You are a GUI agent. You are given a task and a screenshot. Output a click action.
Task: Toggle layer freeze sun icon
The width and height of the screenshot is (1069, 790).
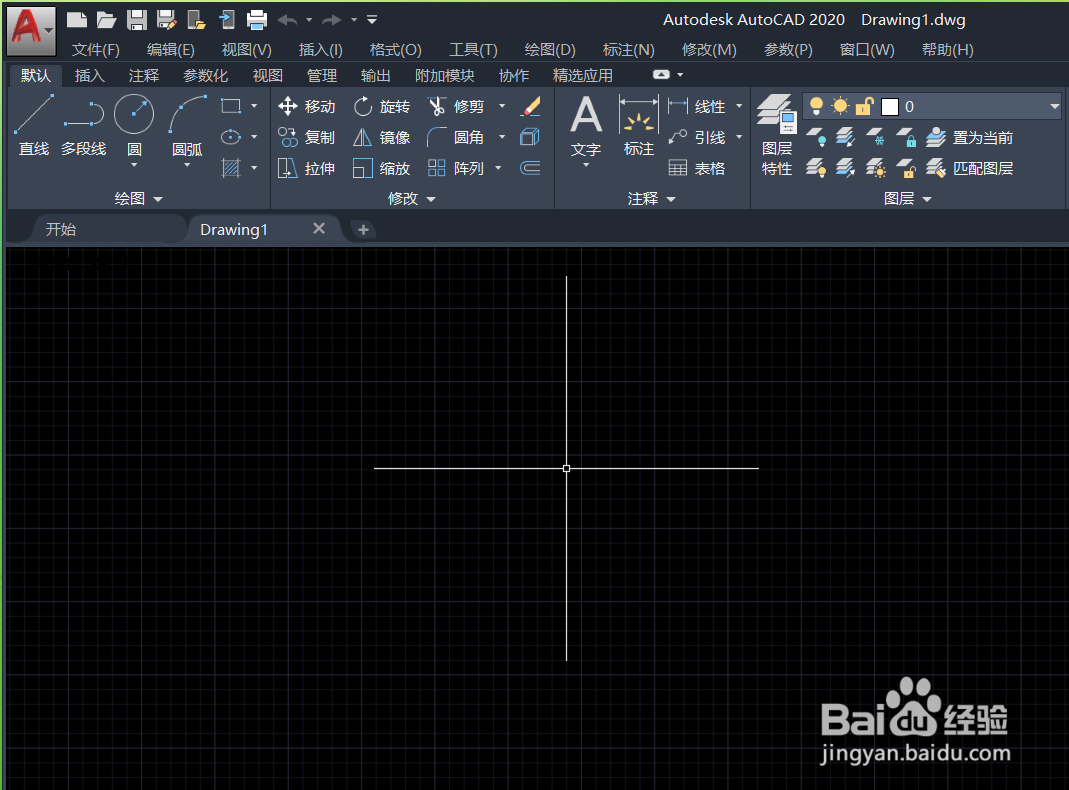coord(841,106)
